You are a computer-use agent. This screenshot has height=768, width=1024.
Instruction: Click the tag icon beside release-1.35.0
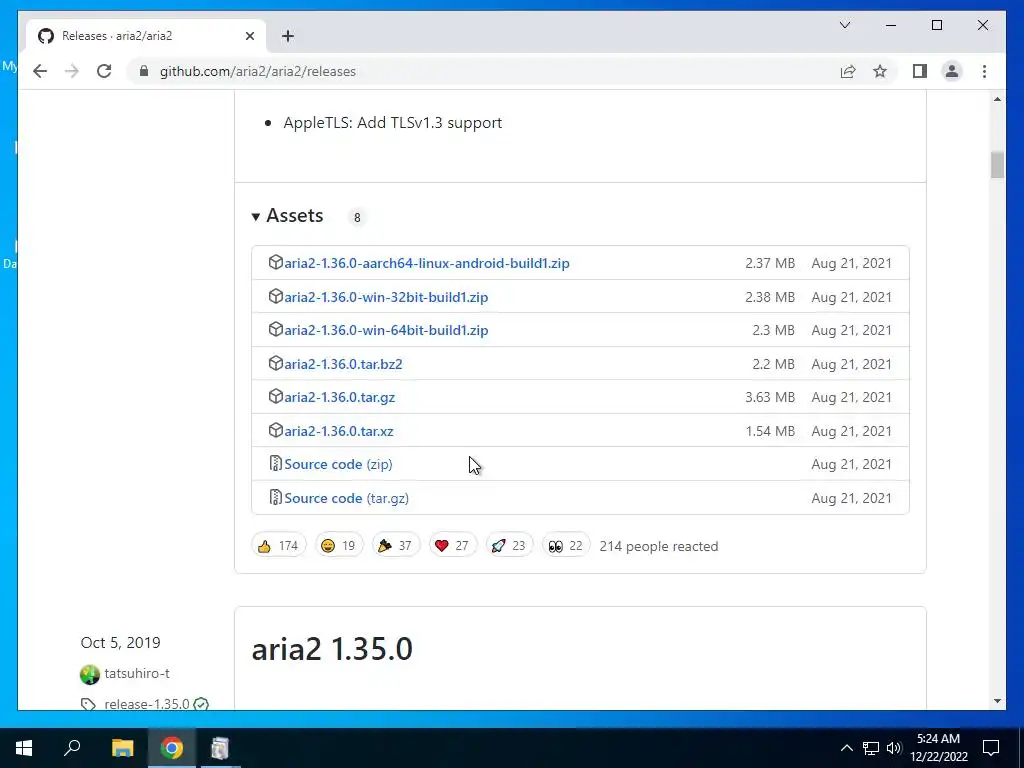pyautogui.click(x=88, y=704)
